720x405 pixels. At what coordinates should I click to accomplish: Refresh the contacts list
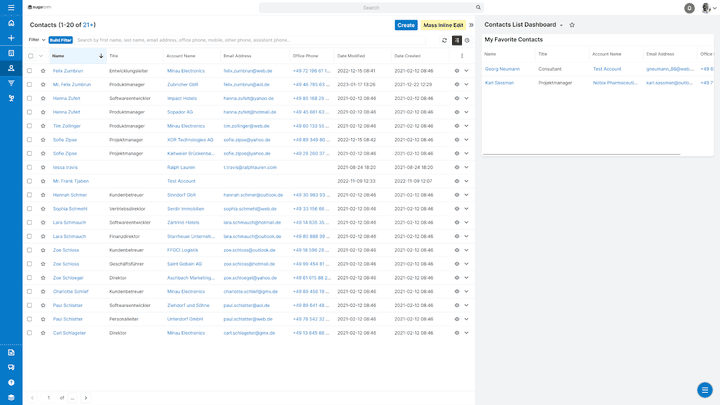pyautogui.click(x=444, y=40)
